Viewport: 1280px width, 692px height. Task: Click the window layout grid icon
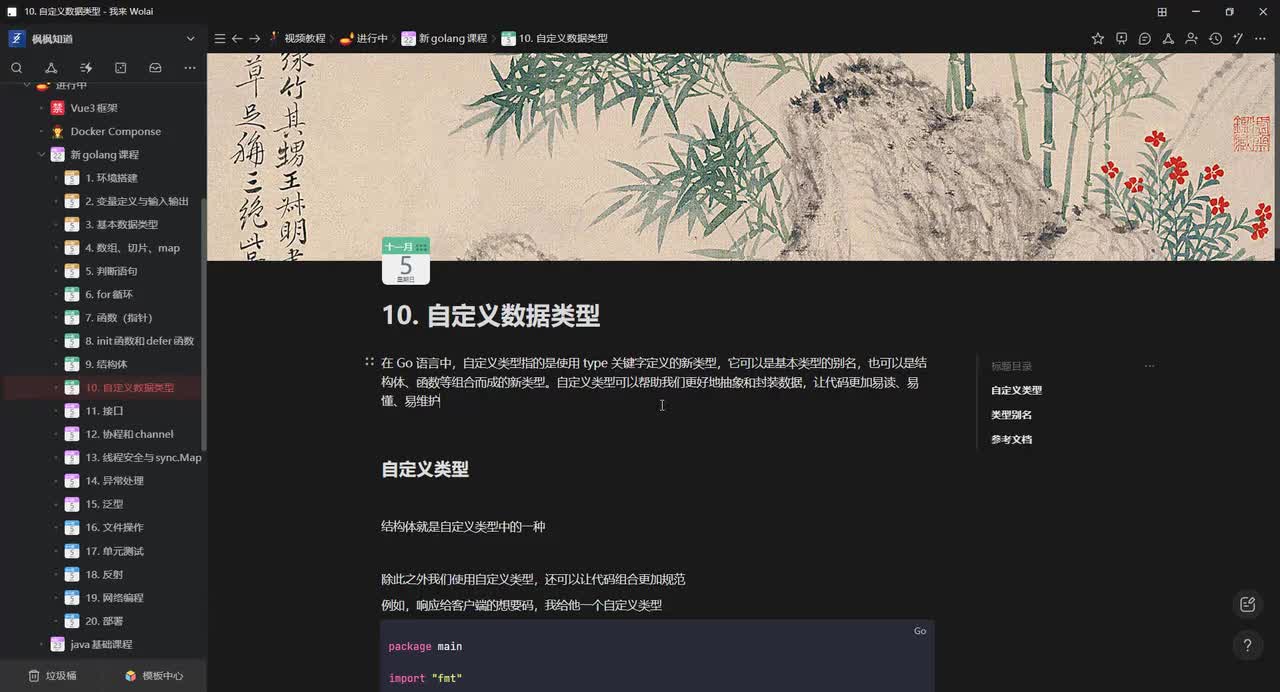tap(1162, 11)
